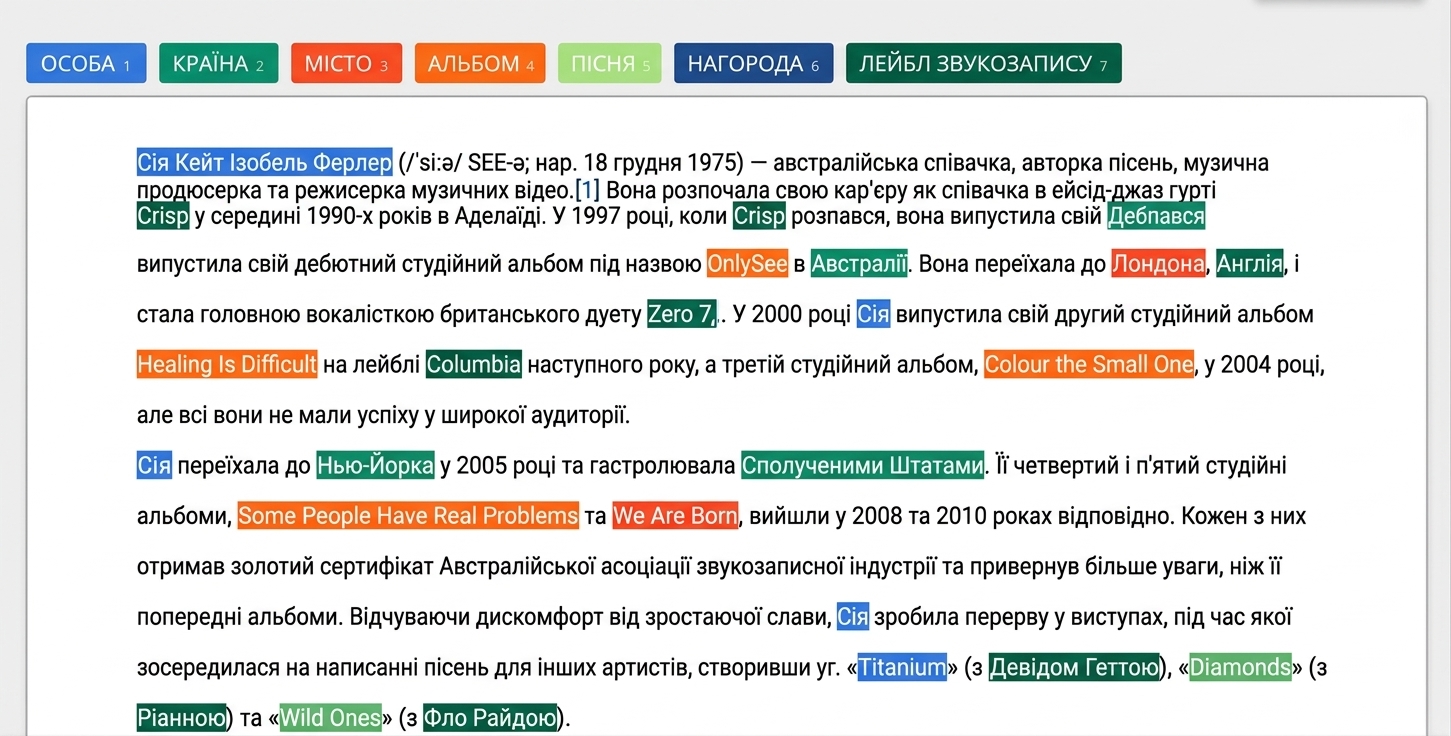1451x736 pixels.
Task: Choose the НАГОРОДА label
Action: pos(753,63)
